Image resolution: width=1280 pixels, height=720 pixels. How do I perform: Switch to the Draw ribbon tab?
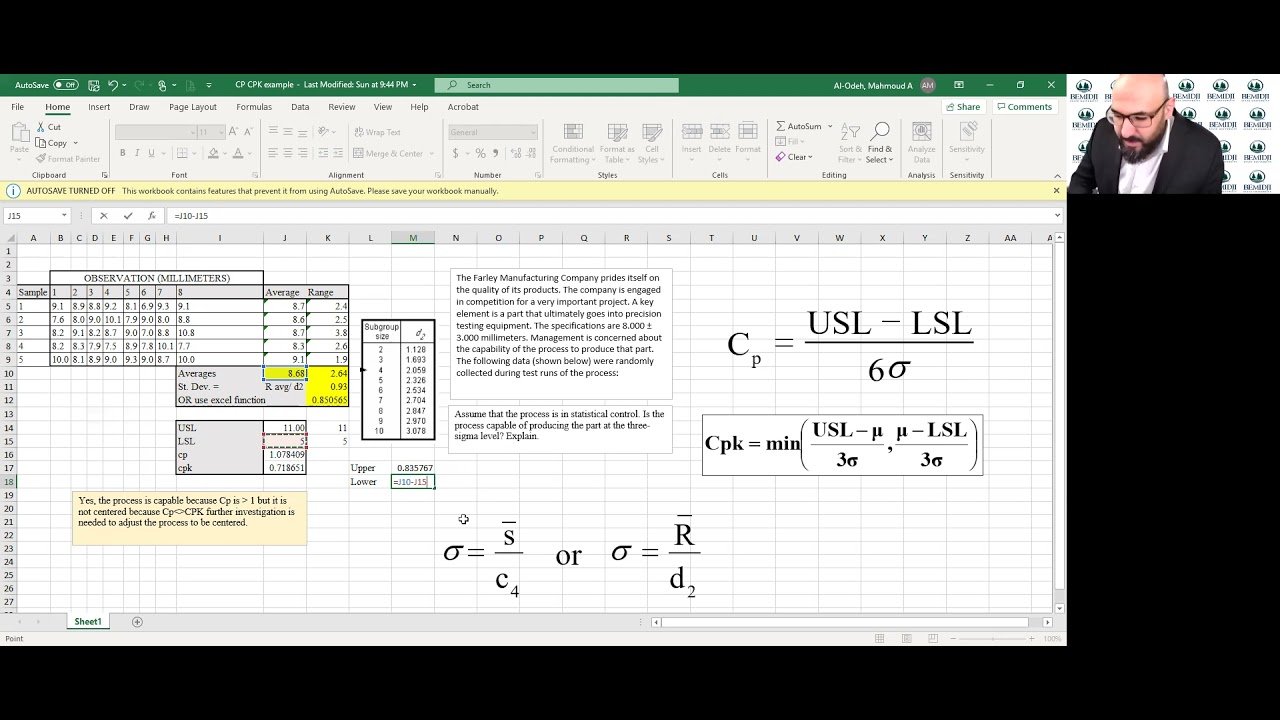[139, 107]
